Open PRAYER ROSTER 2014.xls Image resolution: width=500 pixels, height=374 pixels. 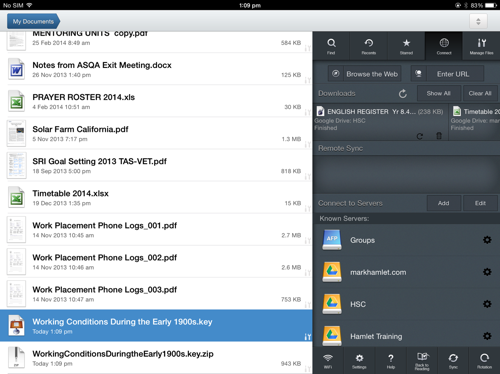[156, 101]
